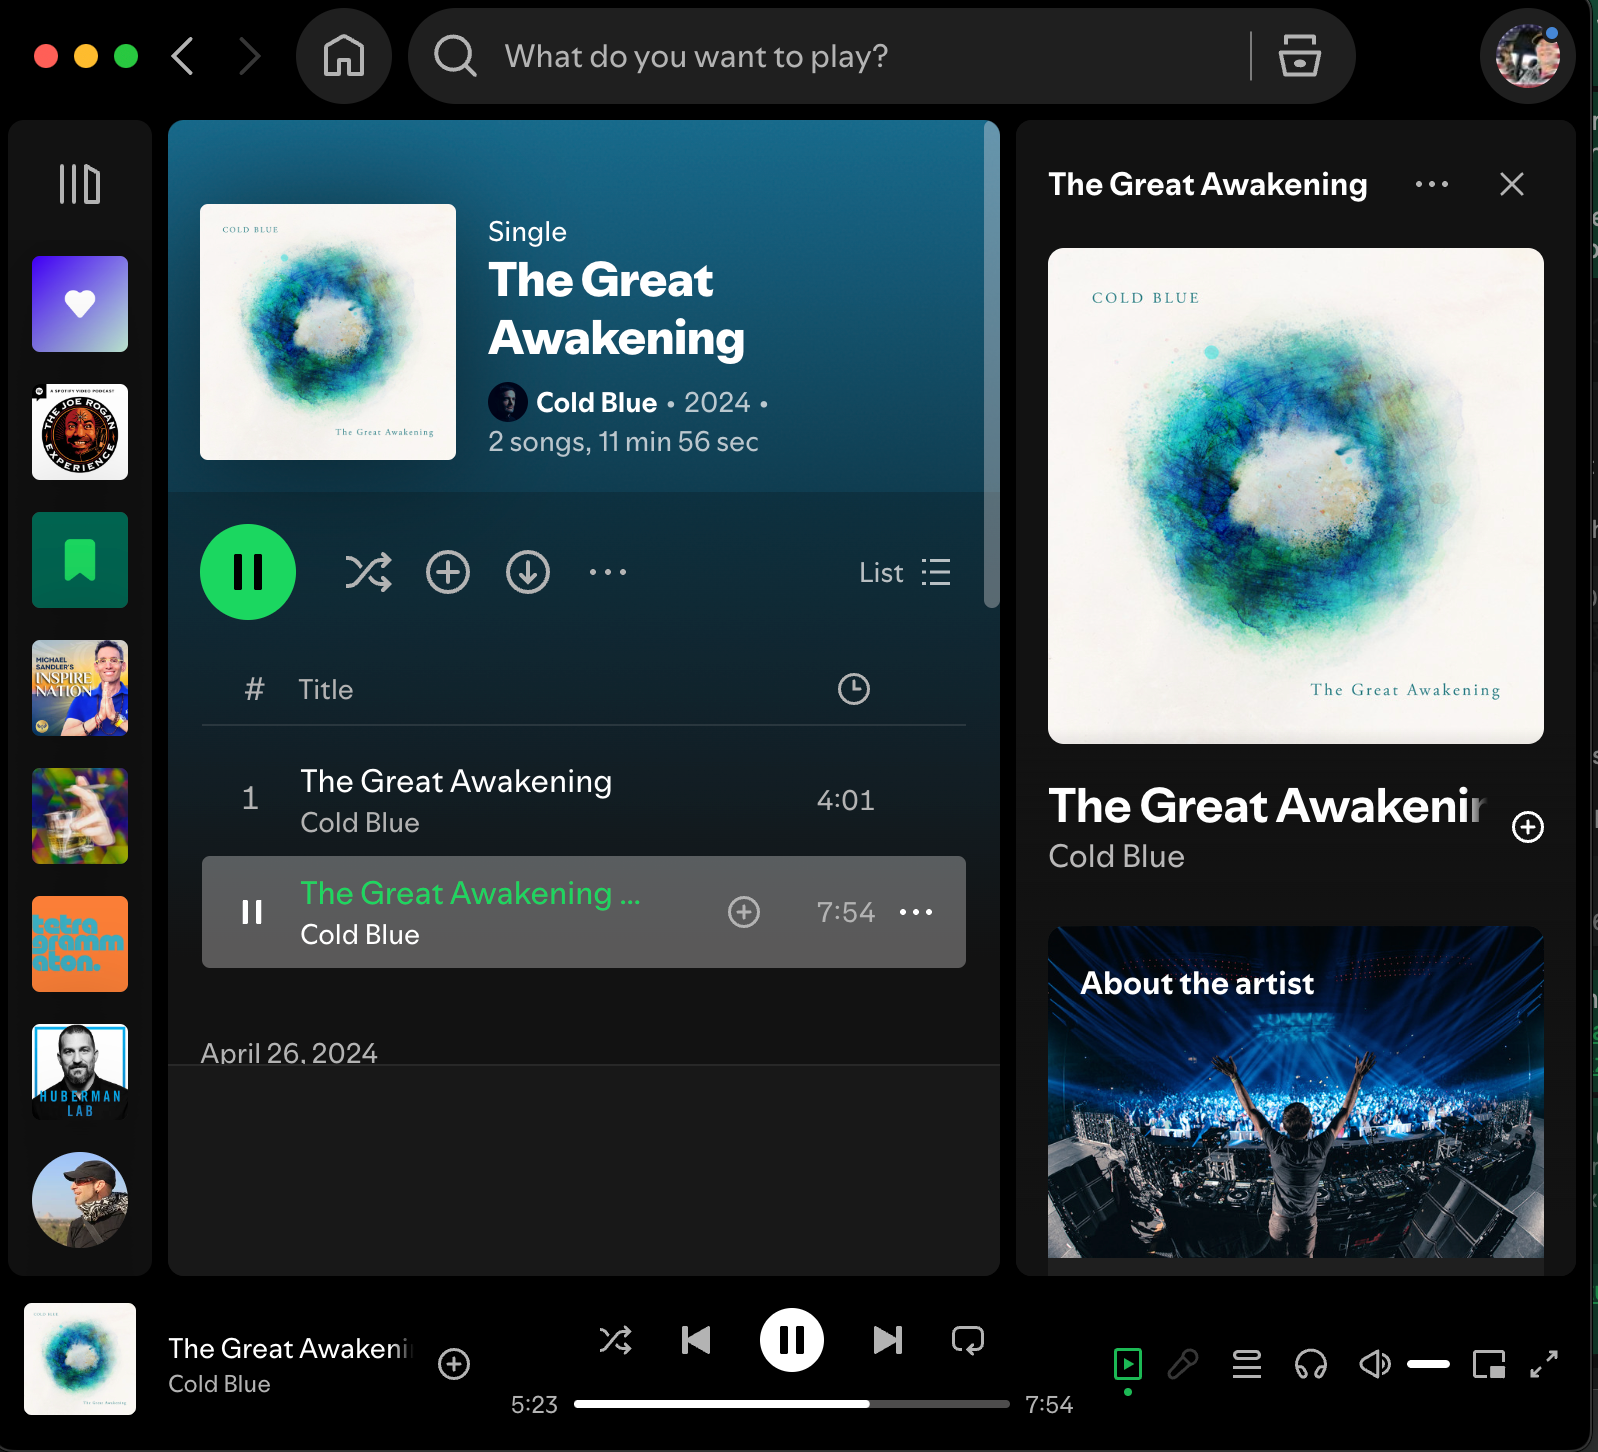Screen dimensions: 1598x1452
Task: Open the green playing track title link
Action: tap(470, 893)
